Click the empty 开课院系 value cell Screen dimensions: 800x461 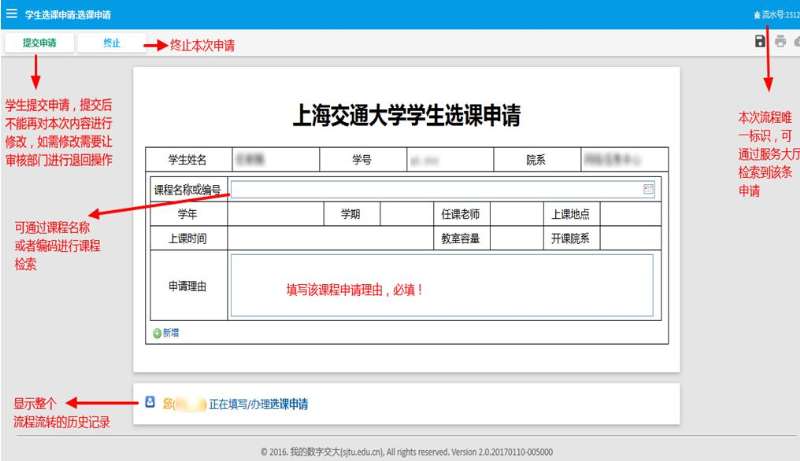pyautogui.click(x=630, y=238)
